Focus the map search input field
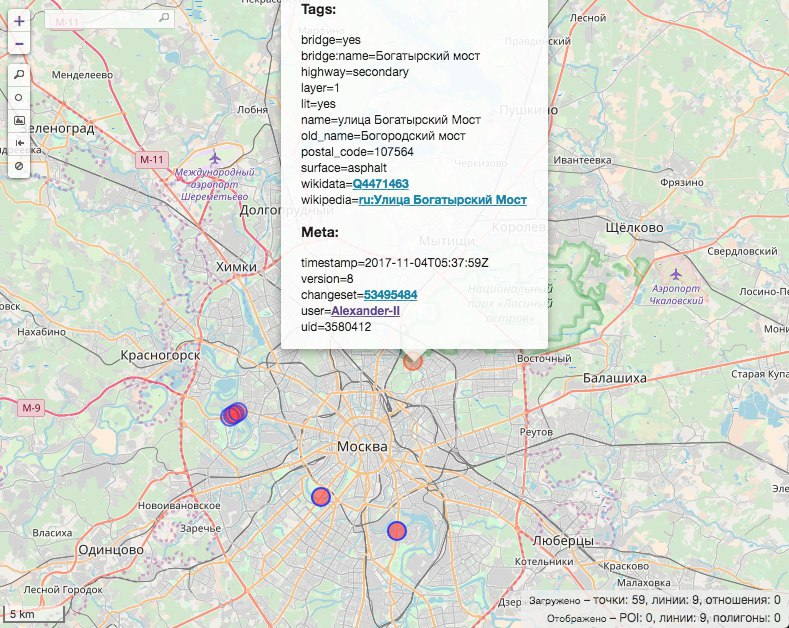 pos(110,19)
